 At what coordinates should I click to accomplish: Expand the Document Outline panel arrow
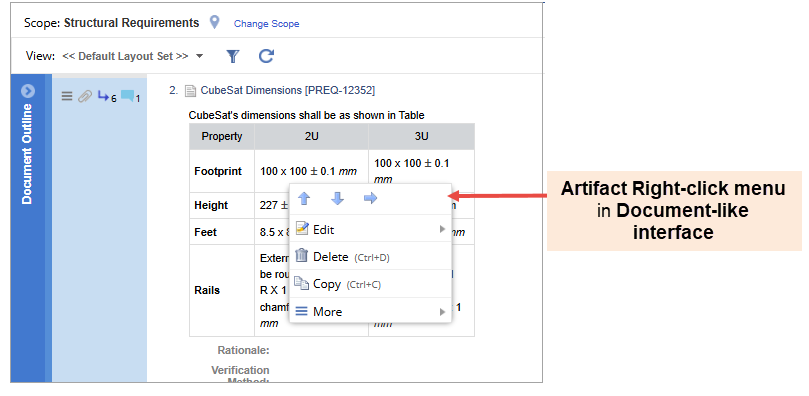tap(27, 91)
